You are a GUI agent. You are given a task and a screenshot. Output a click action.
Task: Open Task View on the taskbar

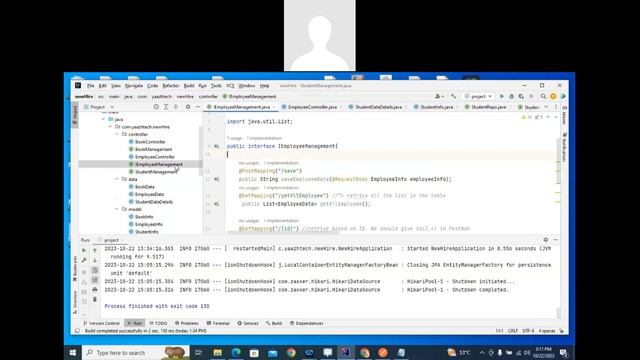click(199, 352)
